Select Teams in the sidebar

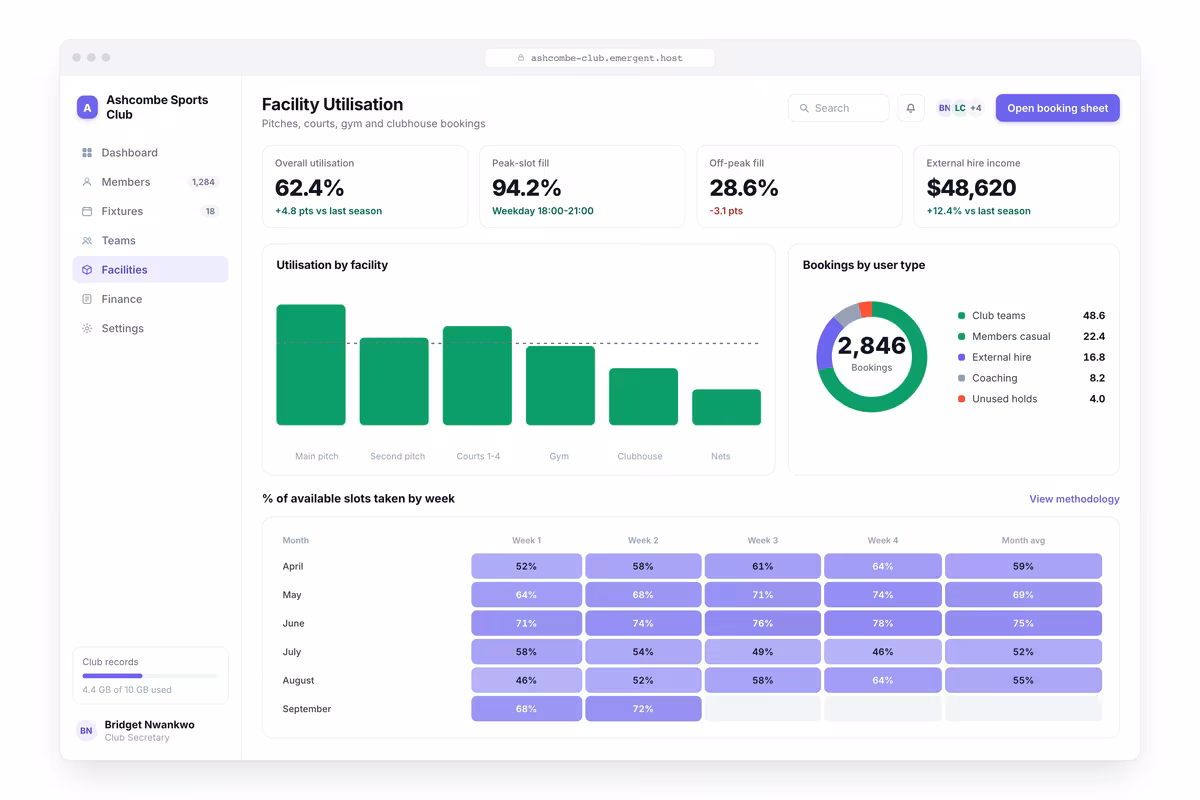(150, 241)
